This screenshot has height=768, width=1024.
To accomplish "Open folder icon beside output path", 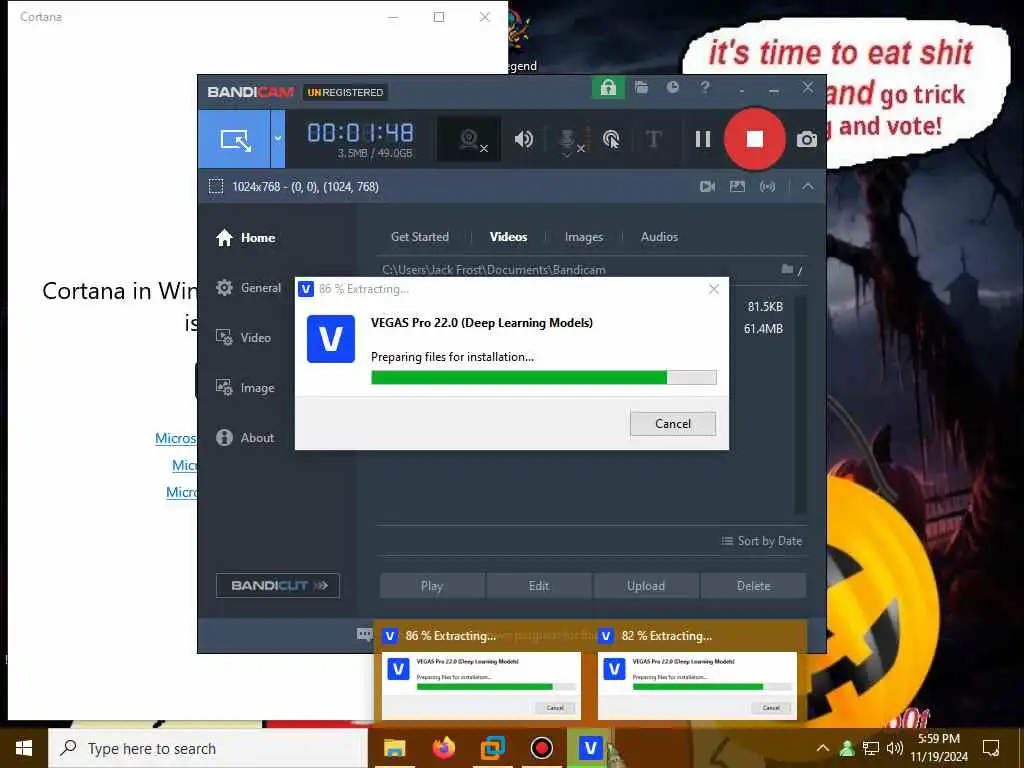I will click(x=788, y=269).
